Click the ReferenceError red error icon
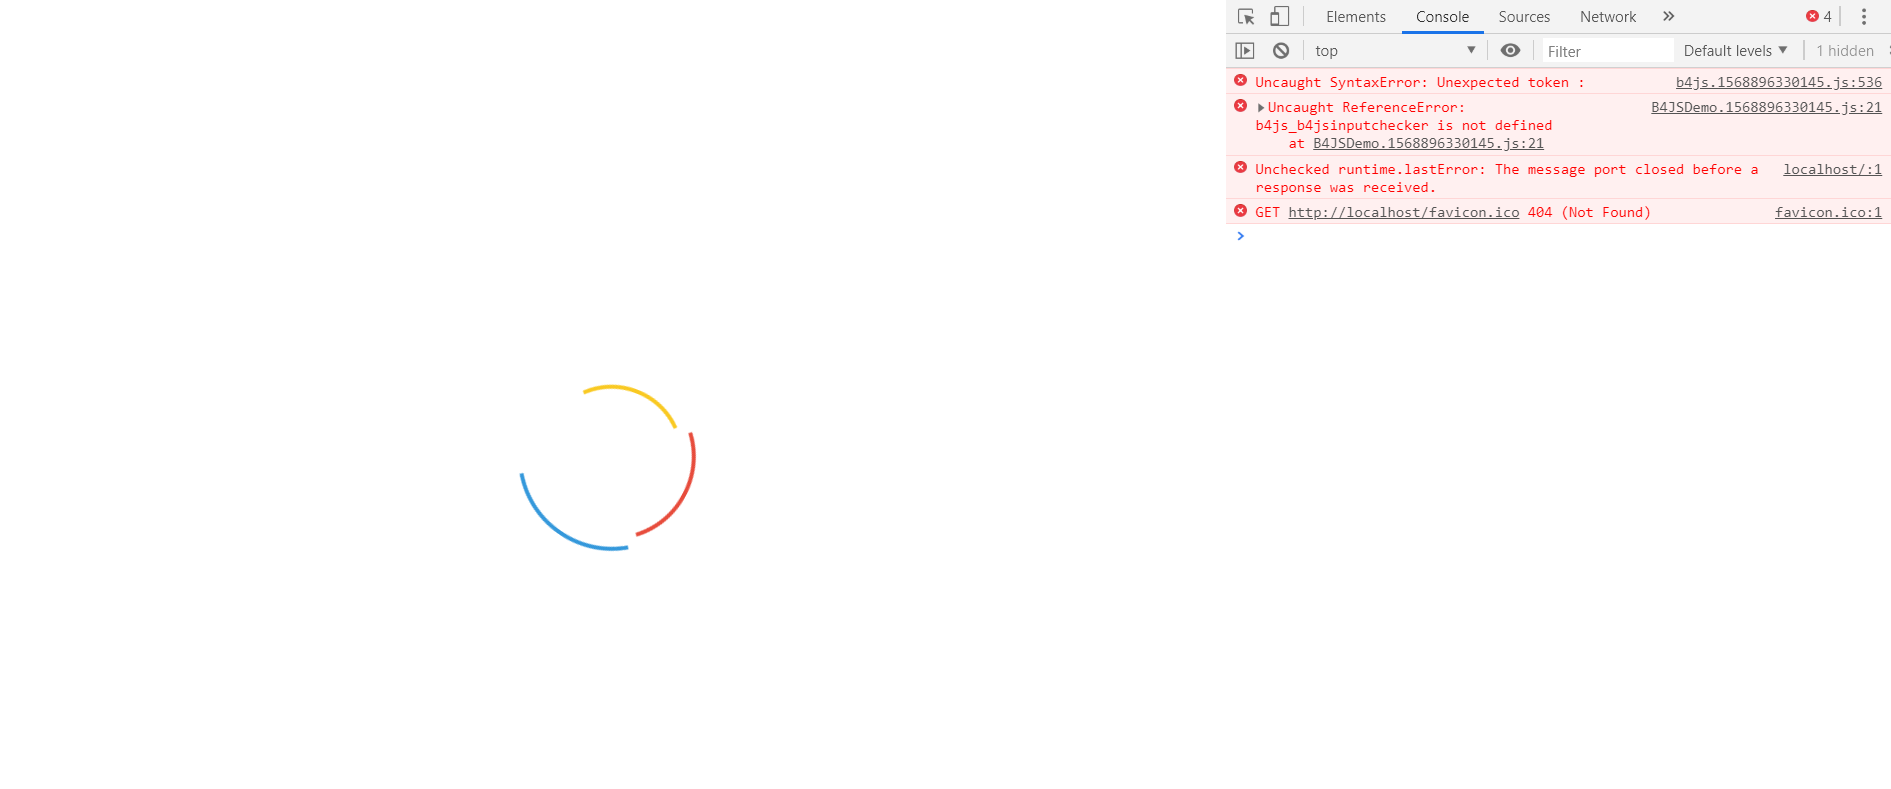Viewport: 1891px width, 789px height. pyautogui.click(x=1240, y=106)
